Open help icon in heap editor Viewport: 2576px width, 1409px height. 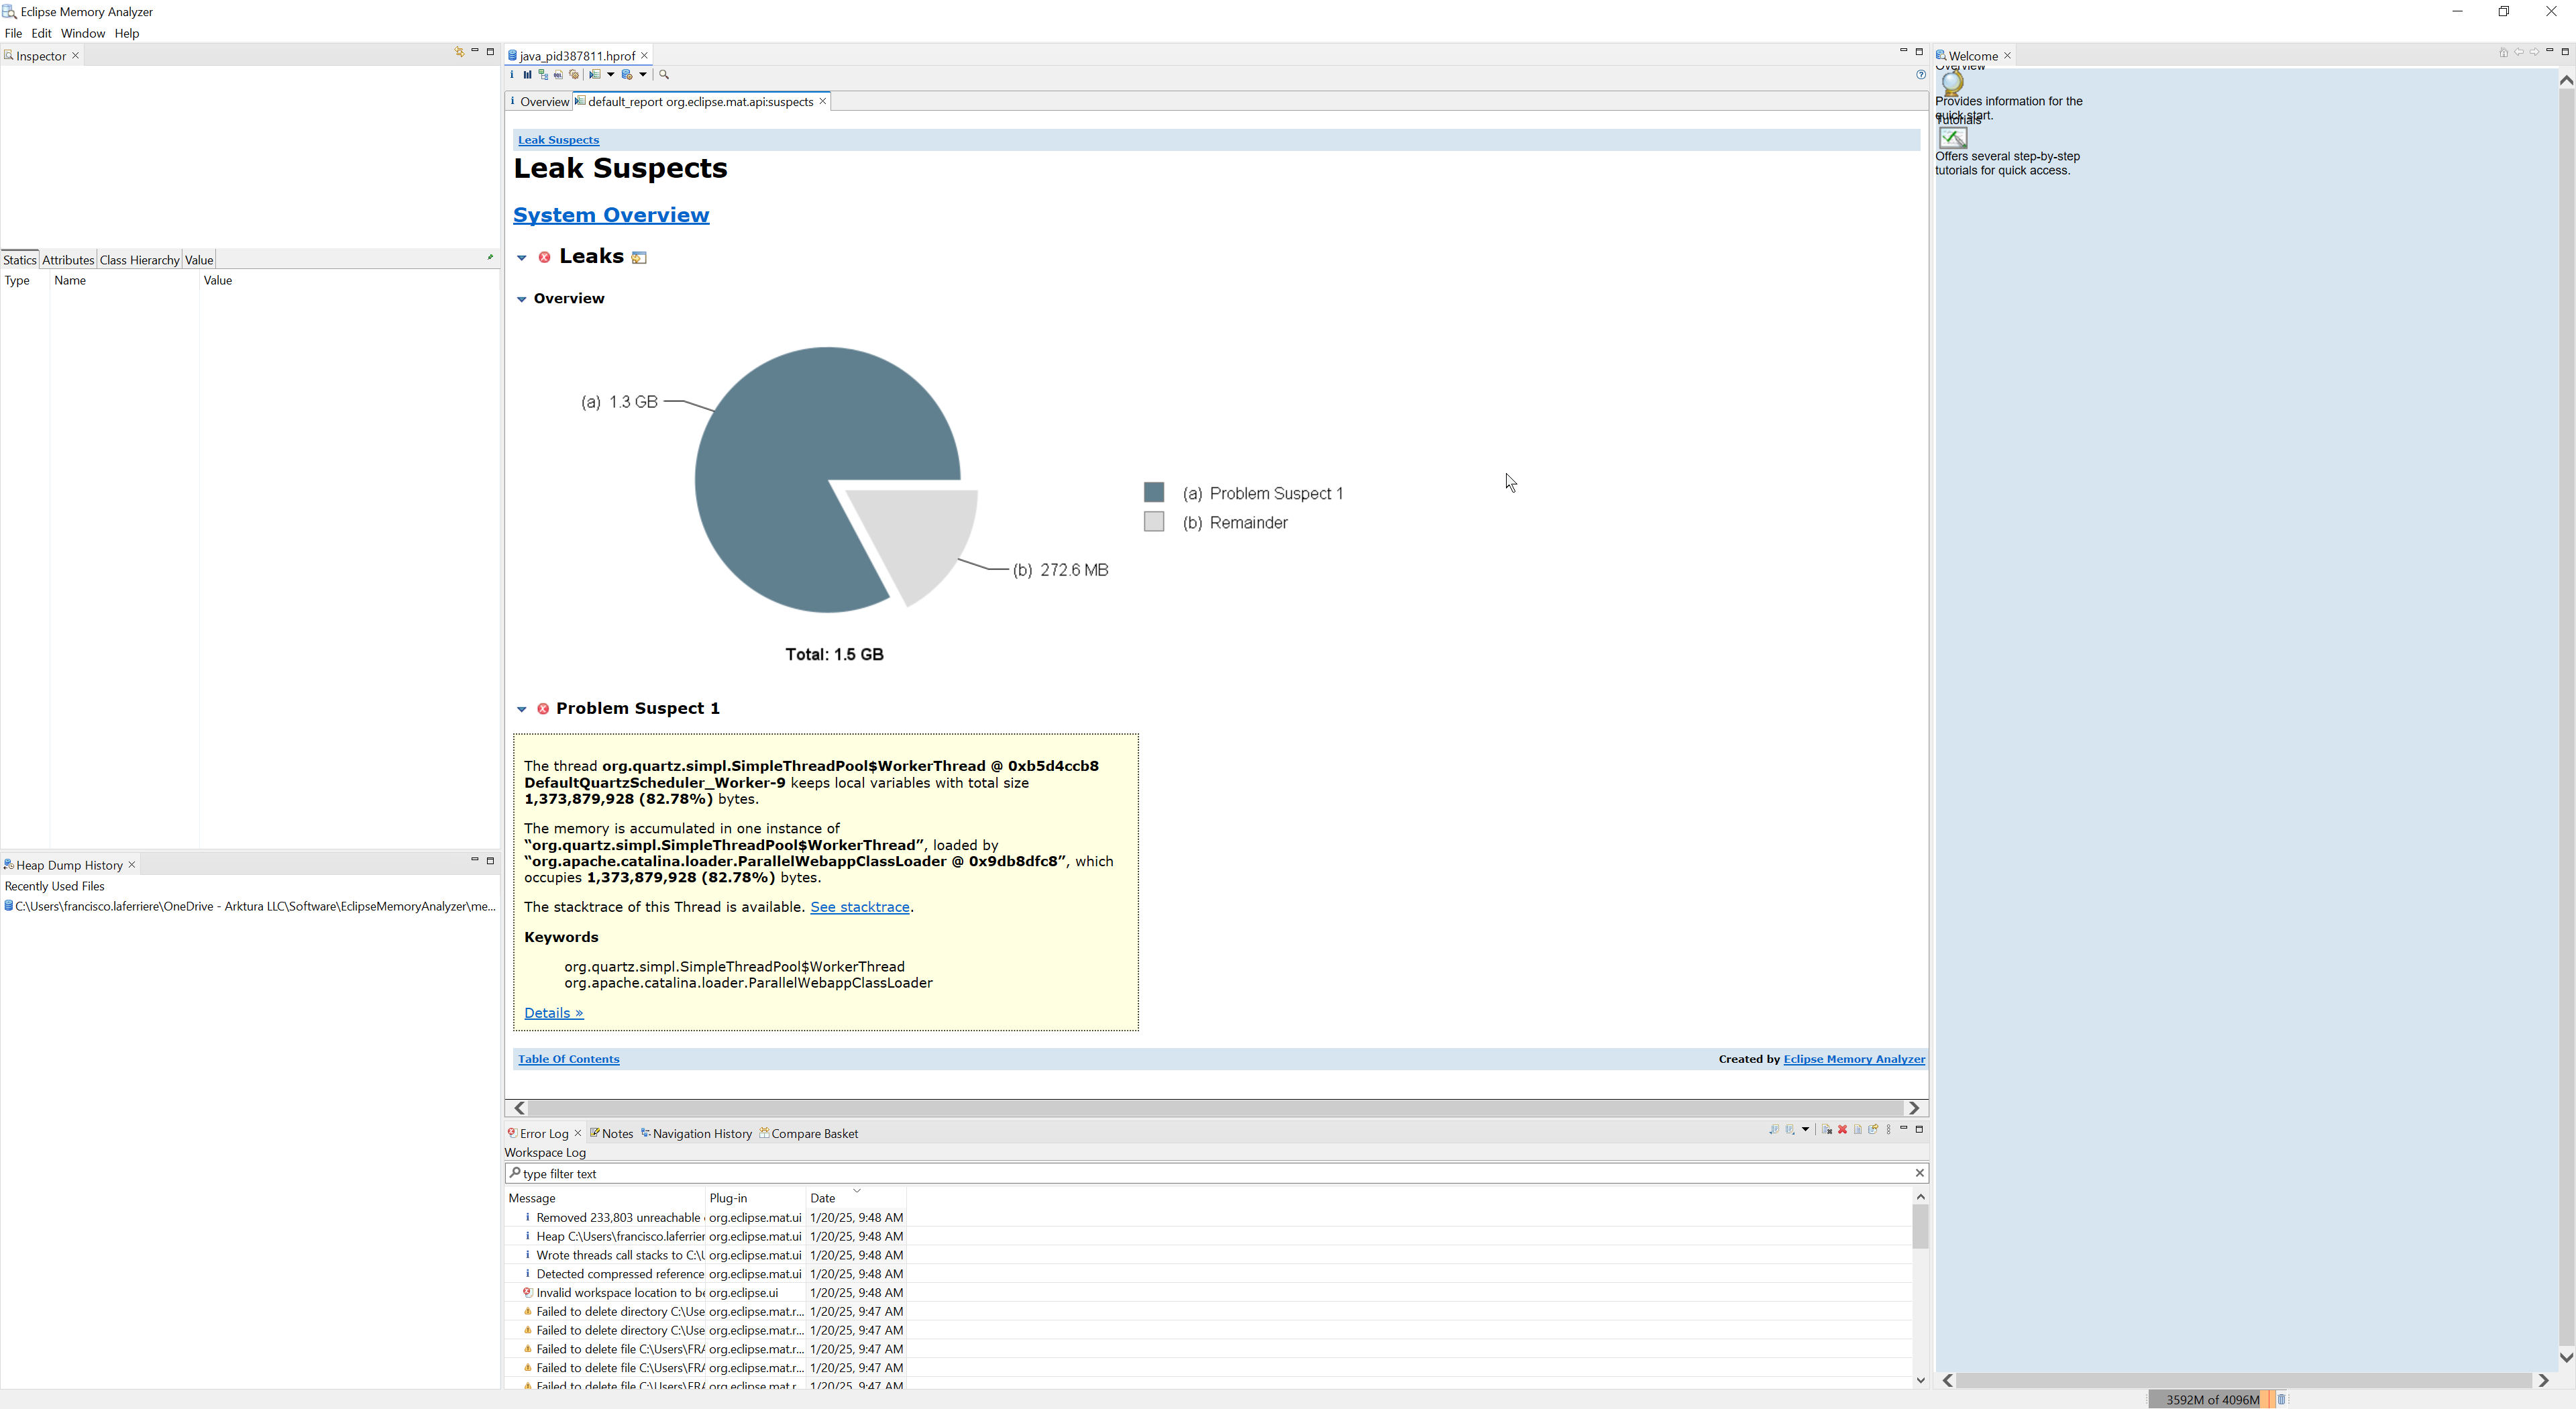[x=1920, y=74]
